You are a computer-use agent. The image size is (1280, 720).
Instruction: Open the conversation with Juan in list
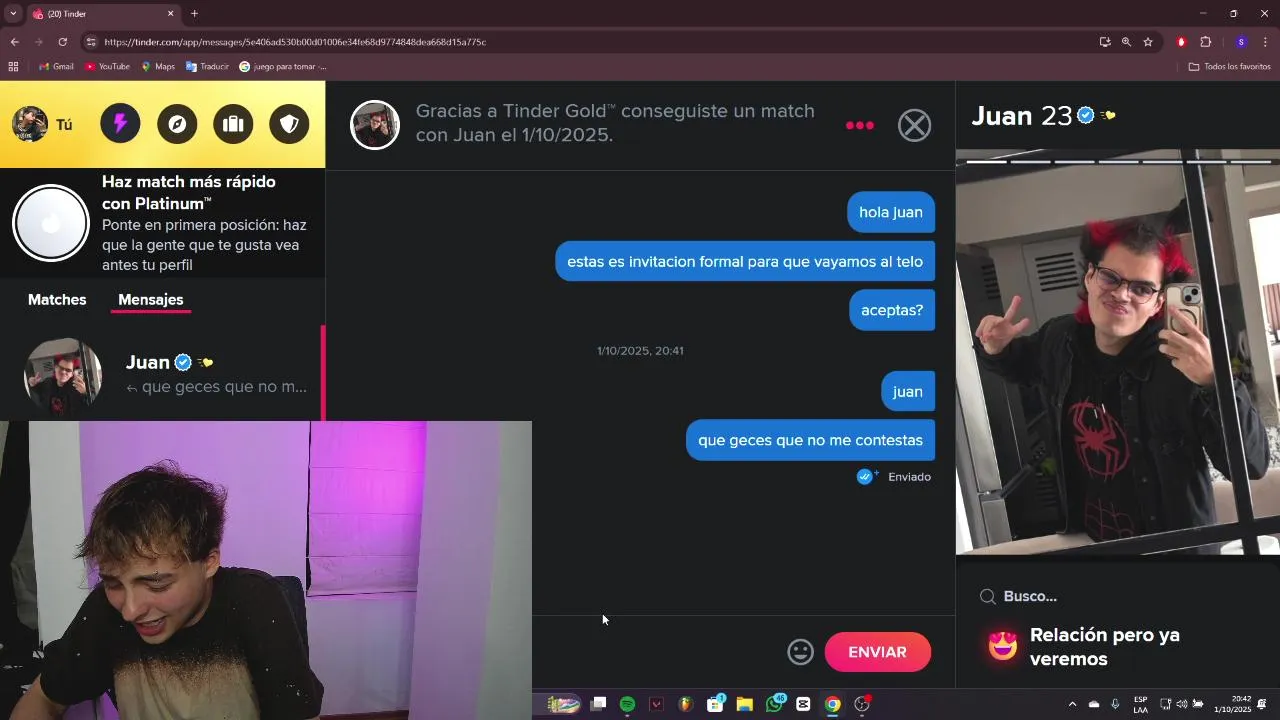162,373
